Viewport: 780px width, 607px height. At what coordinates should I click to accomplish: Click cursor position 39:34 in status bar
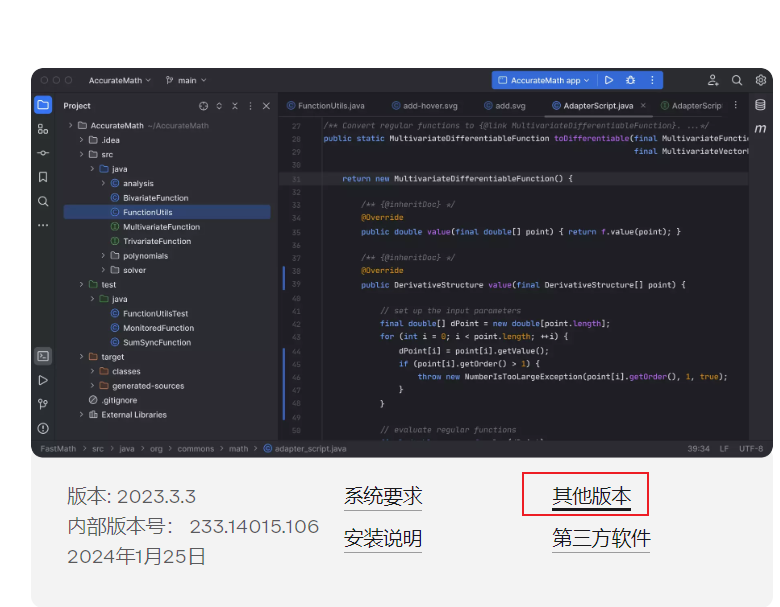(x=698, y=449)
